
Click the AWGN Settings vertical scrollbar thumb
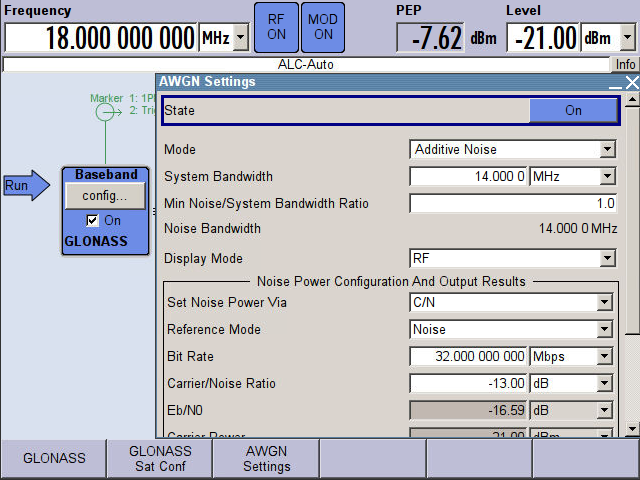632,220
